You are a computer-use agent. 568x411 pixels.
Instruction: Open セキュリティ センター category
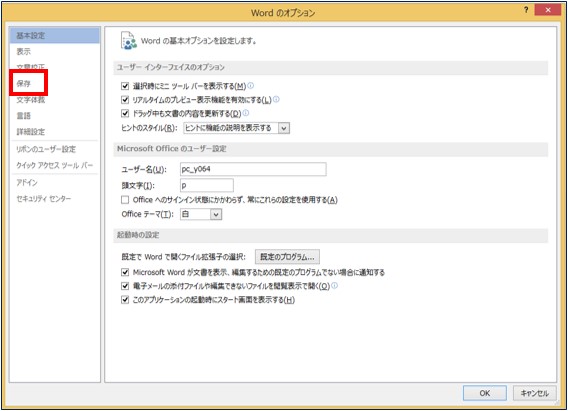(44, 198)
